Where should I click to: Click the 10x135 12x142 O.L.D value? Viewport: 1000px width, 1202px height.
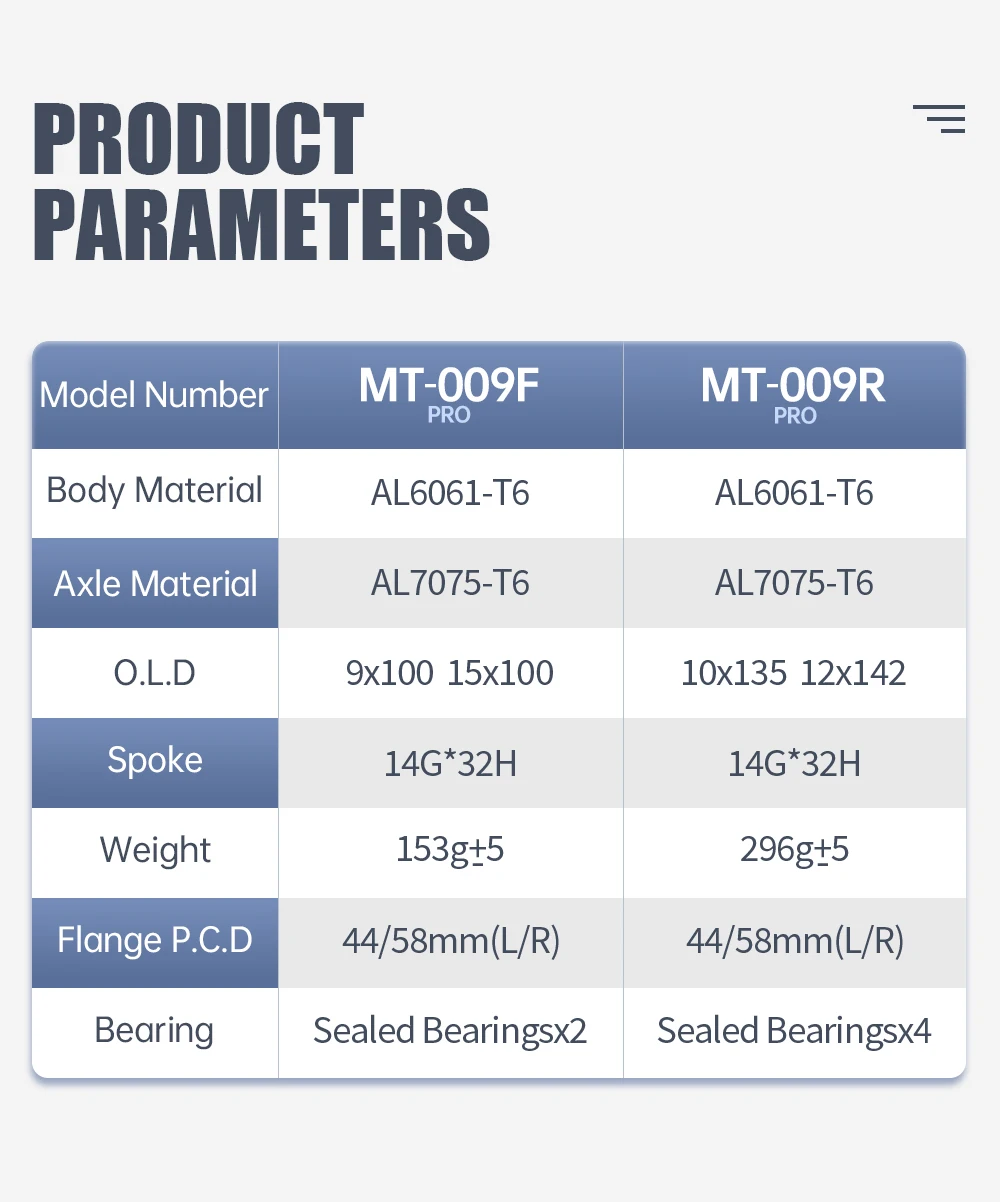[794, 673]
